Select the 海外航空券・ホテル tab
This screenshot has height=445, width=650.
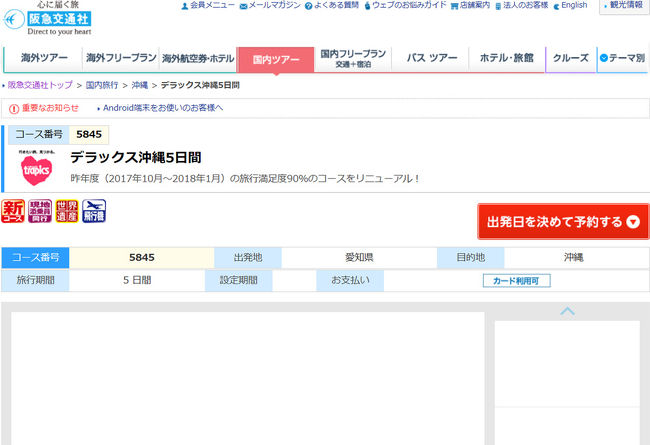pos(198,59)
